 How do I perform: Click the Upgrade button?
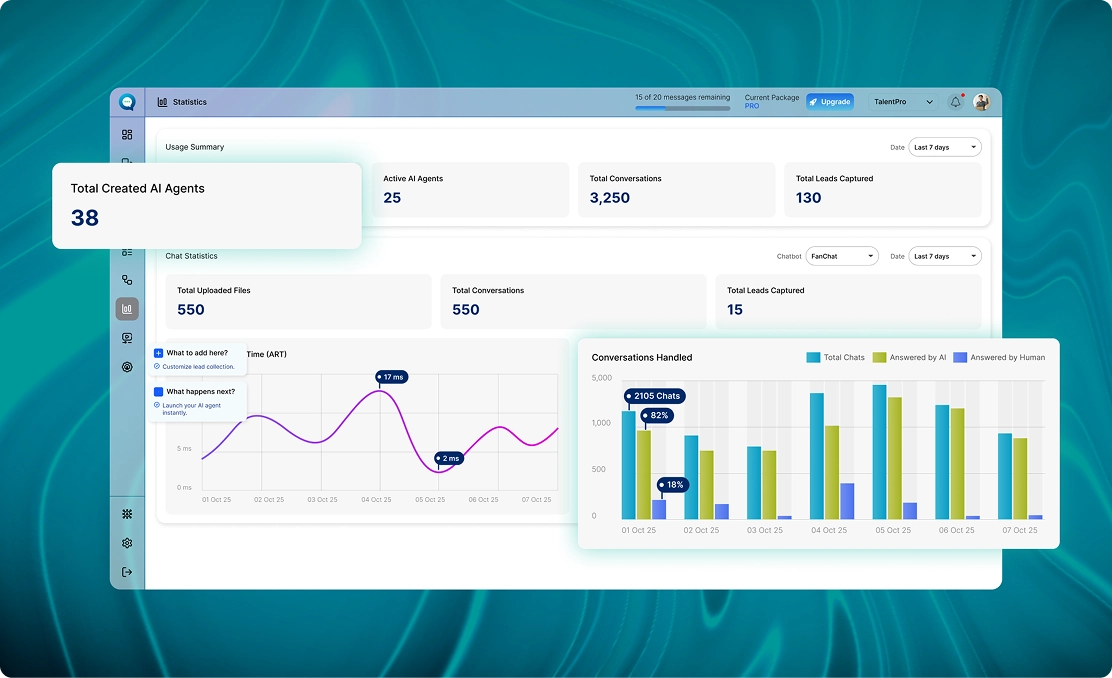pyautogui.click(x=830, y=102)
